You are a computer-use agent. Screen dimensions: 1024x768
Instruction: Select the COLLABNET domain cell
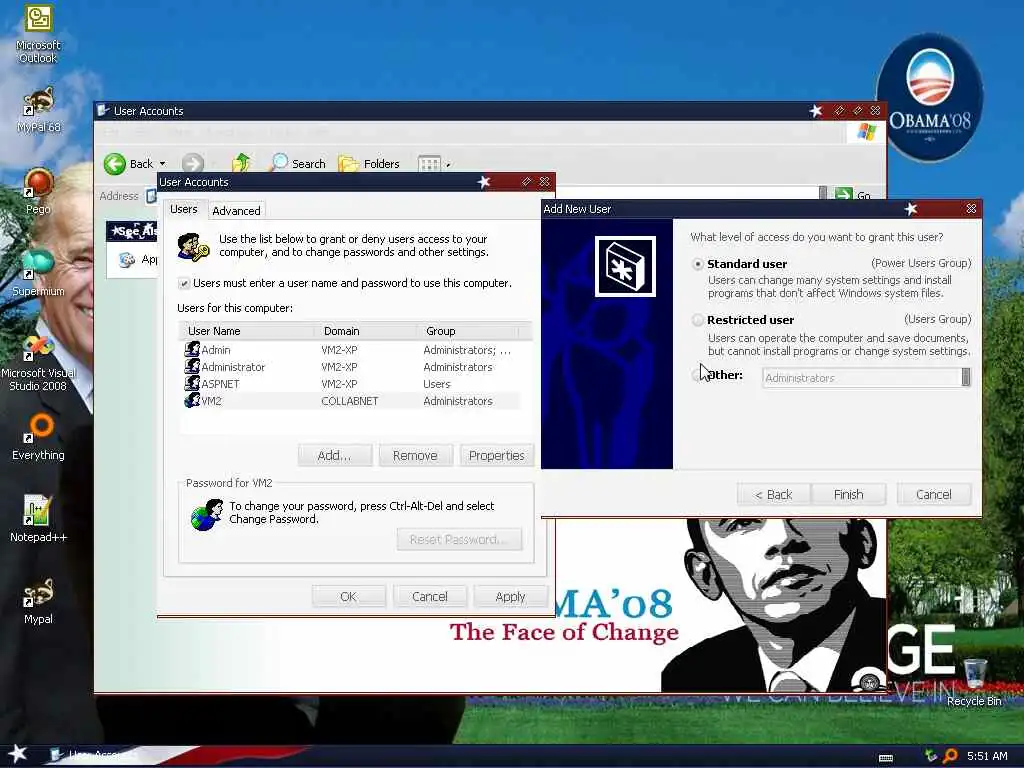[350, 401]
